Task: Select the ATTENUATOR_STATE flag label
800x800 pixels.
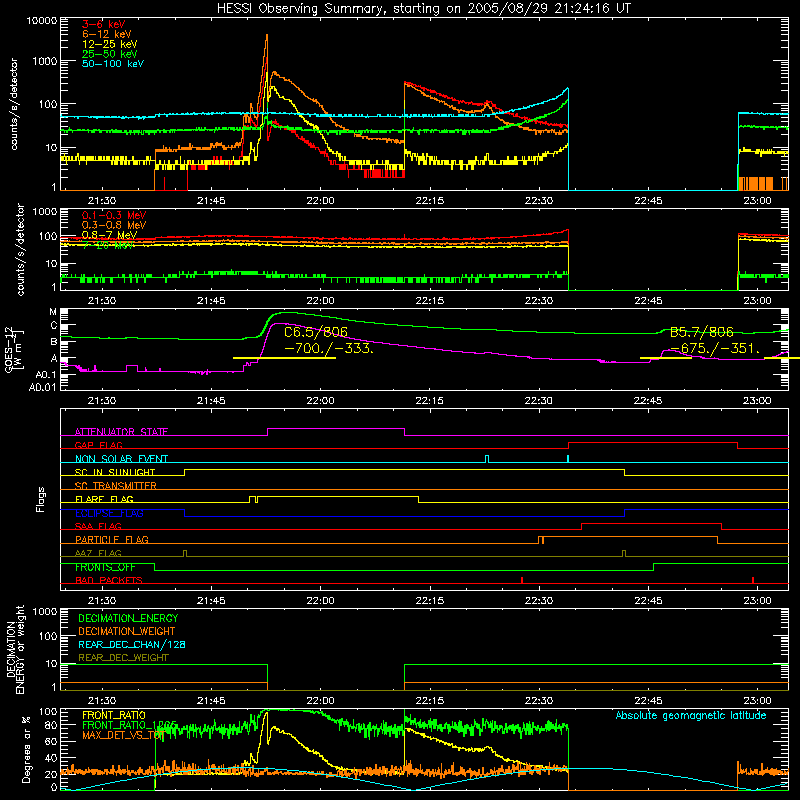Action: [121, 432]
